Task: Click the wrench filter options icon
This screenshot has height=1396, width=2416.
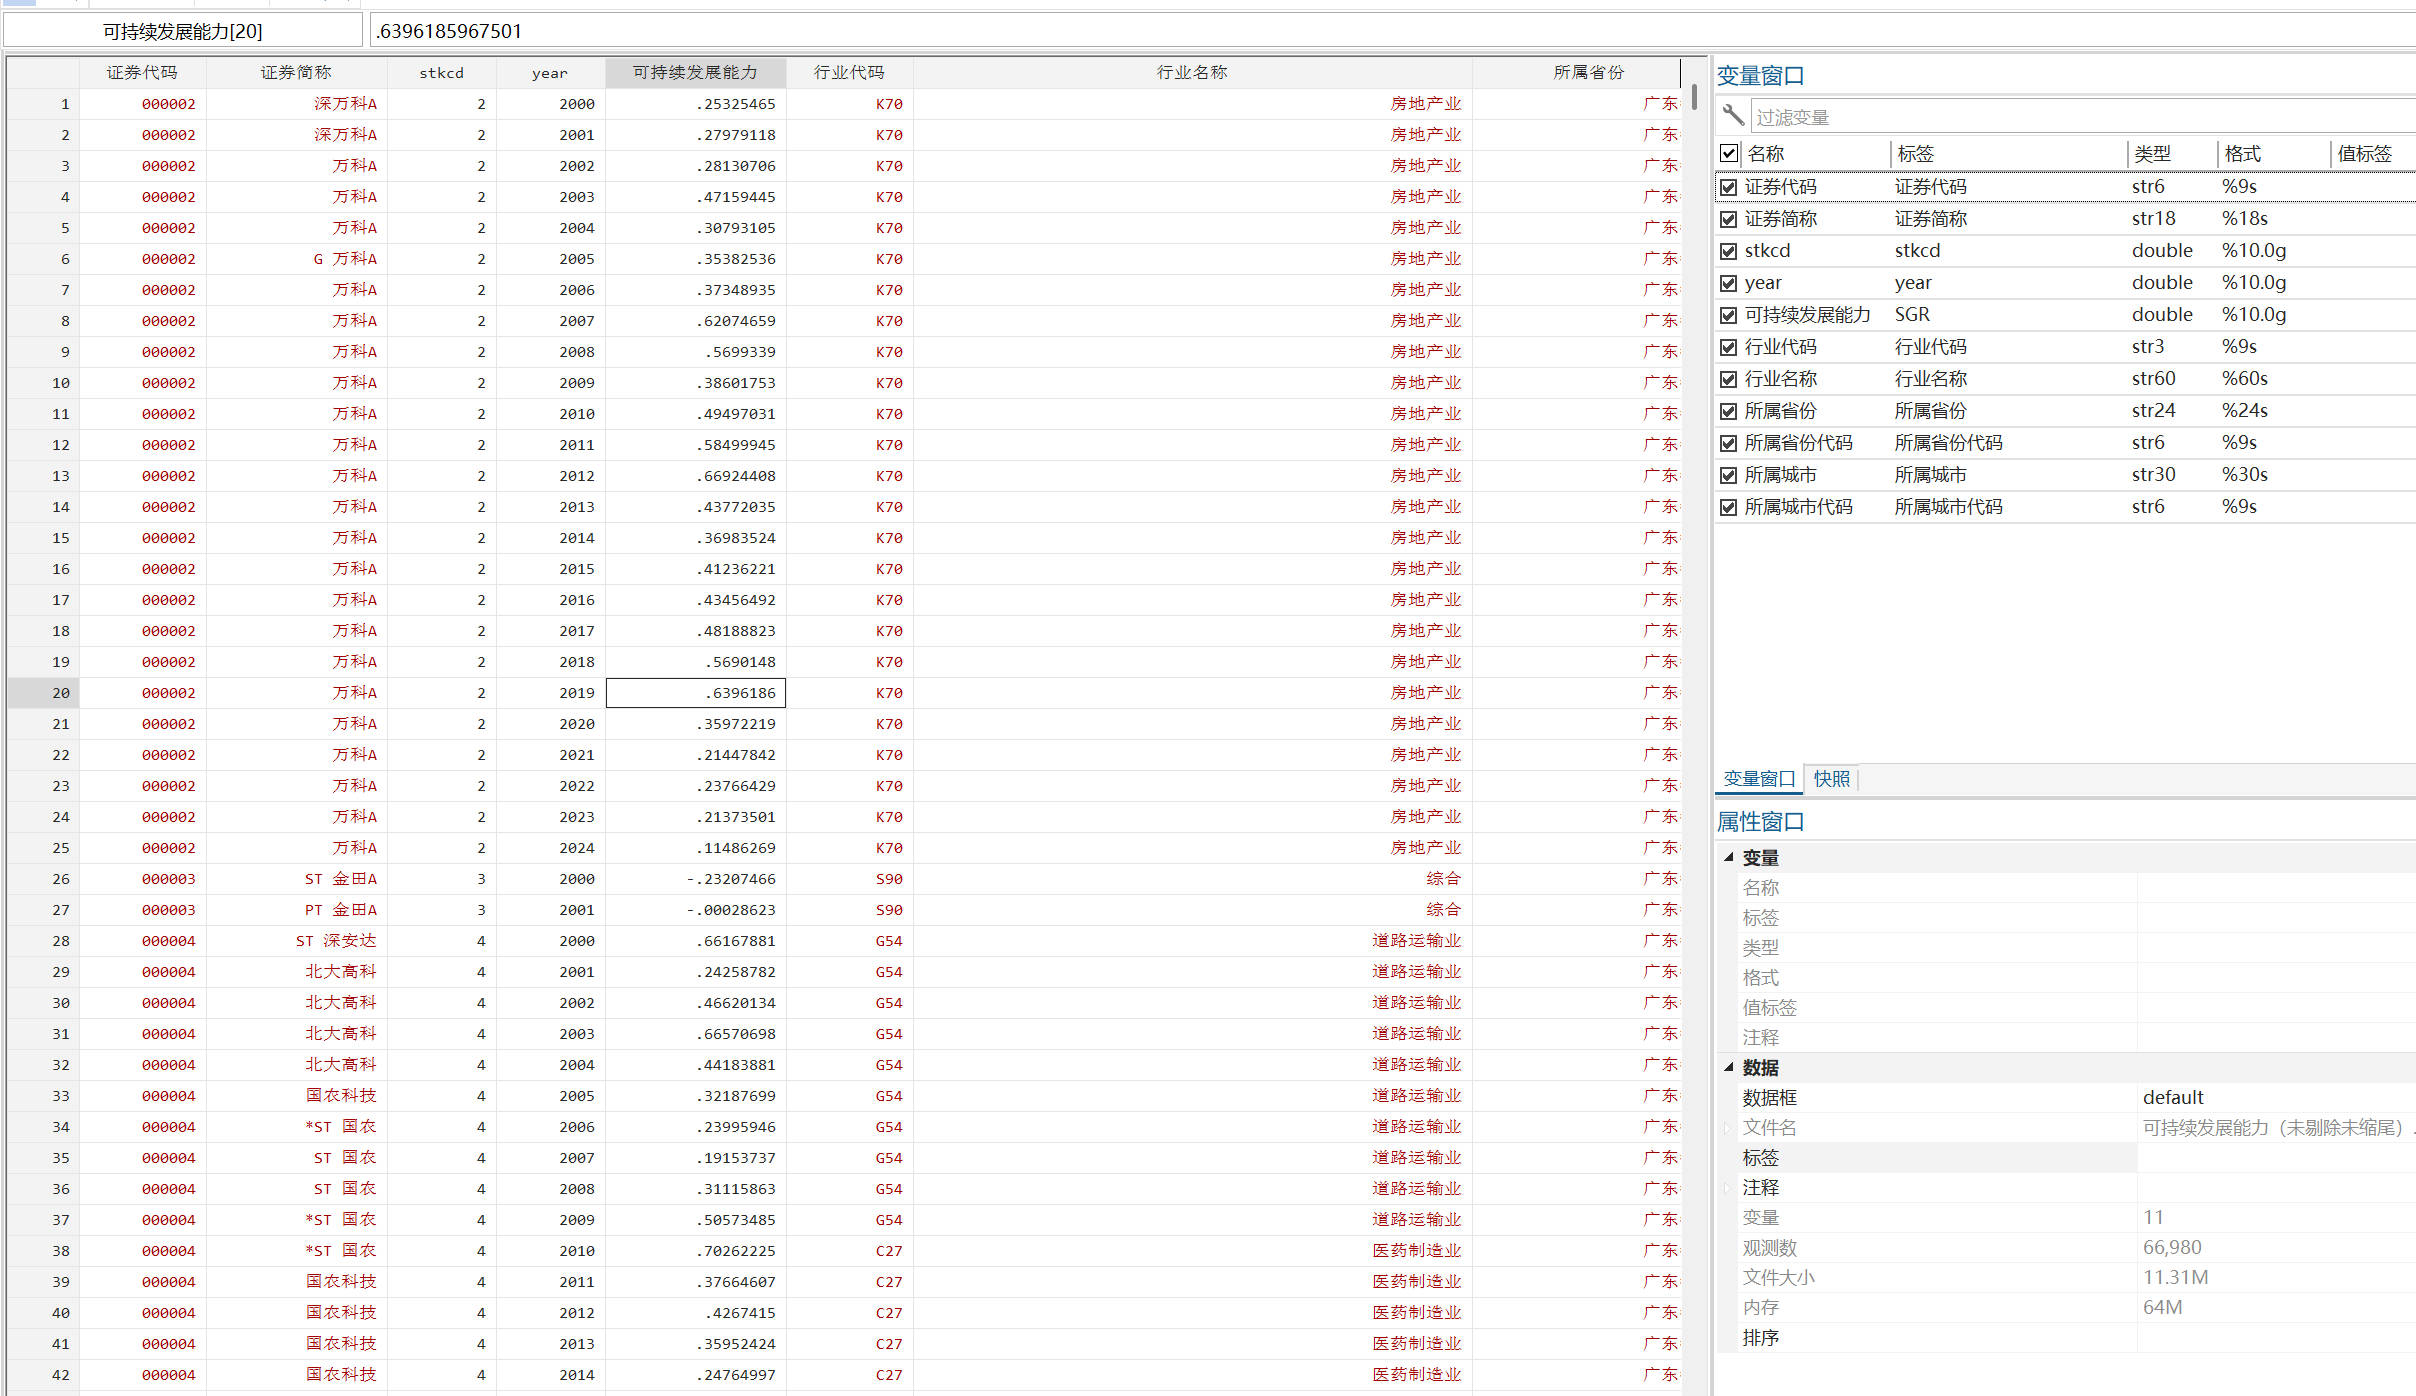Action: coord(1733,116)
